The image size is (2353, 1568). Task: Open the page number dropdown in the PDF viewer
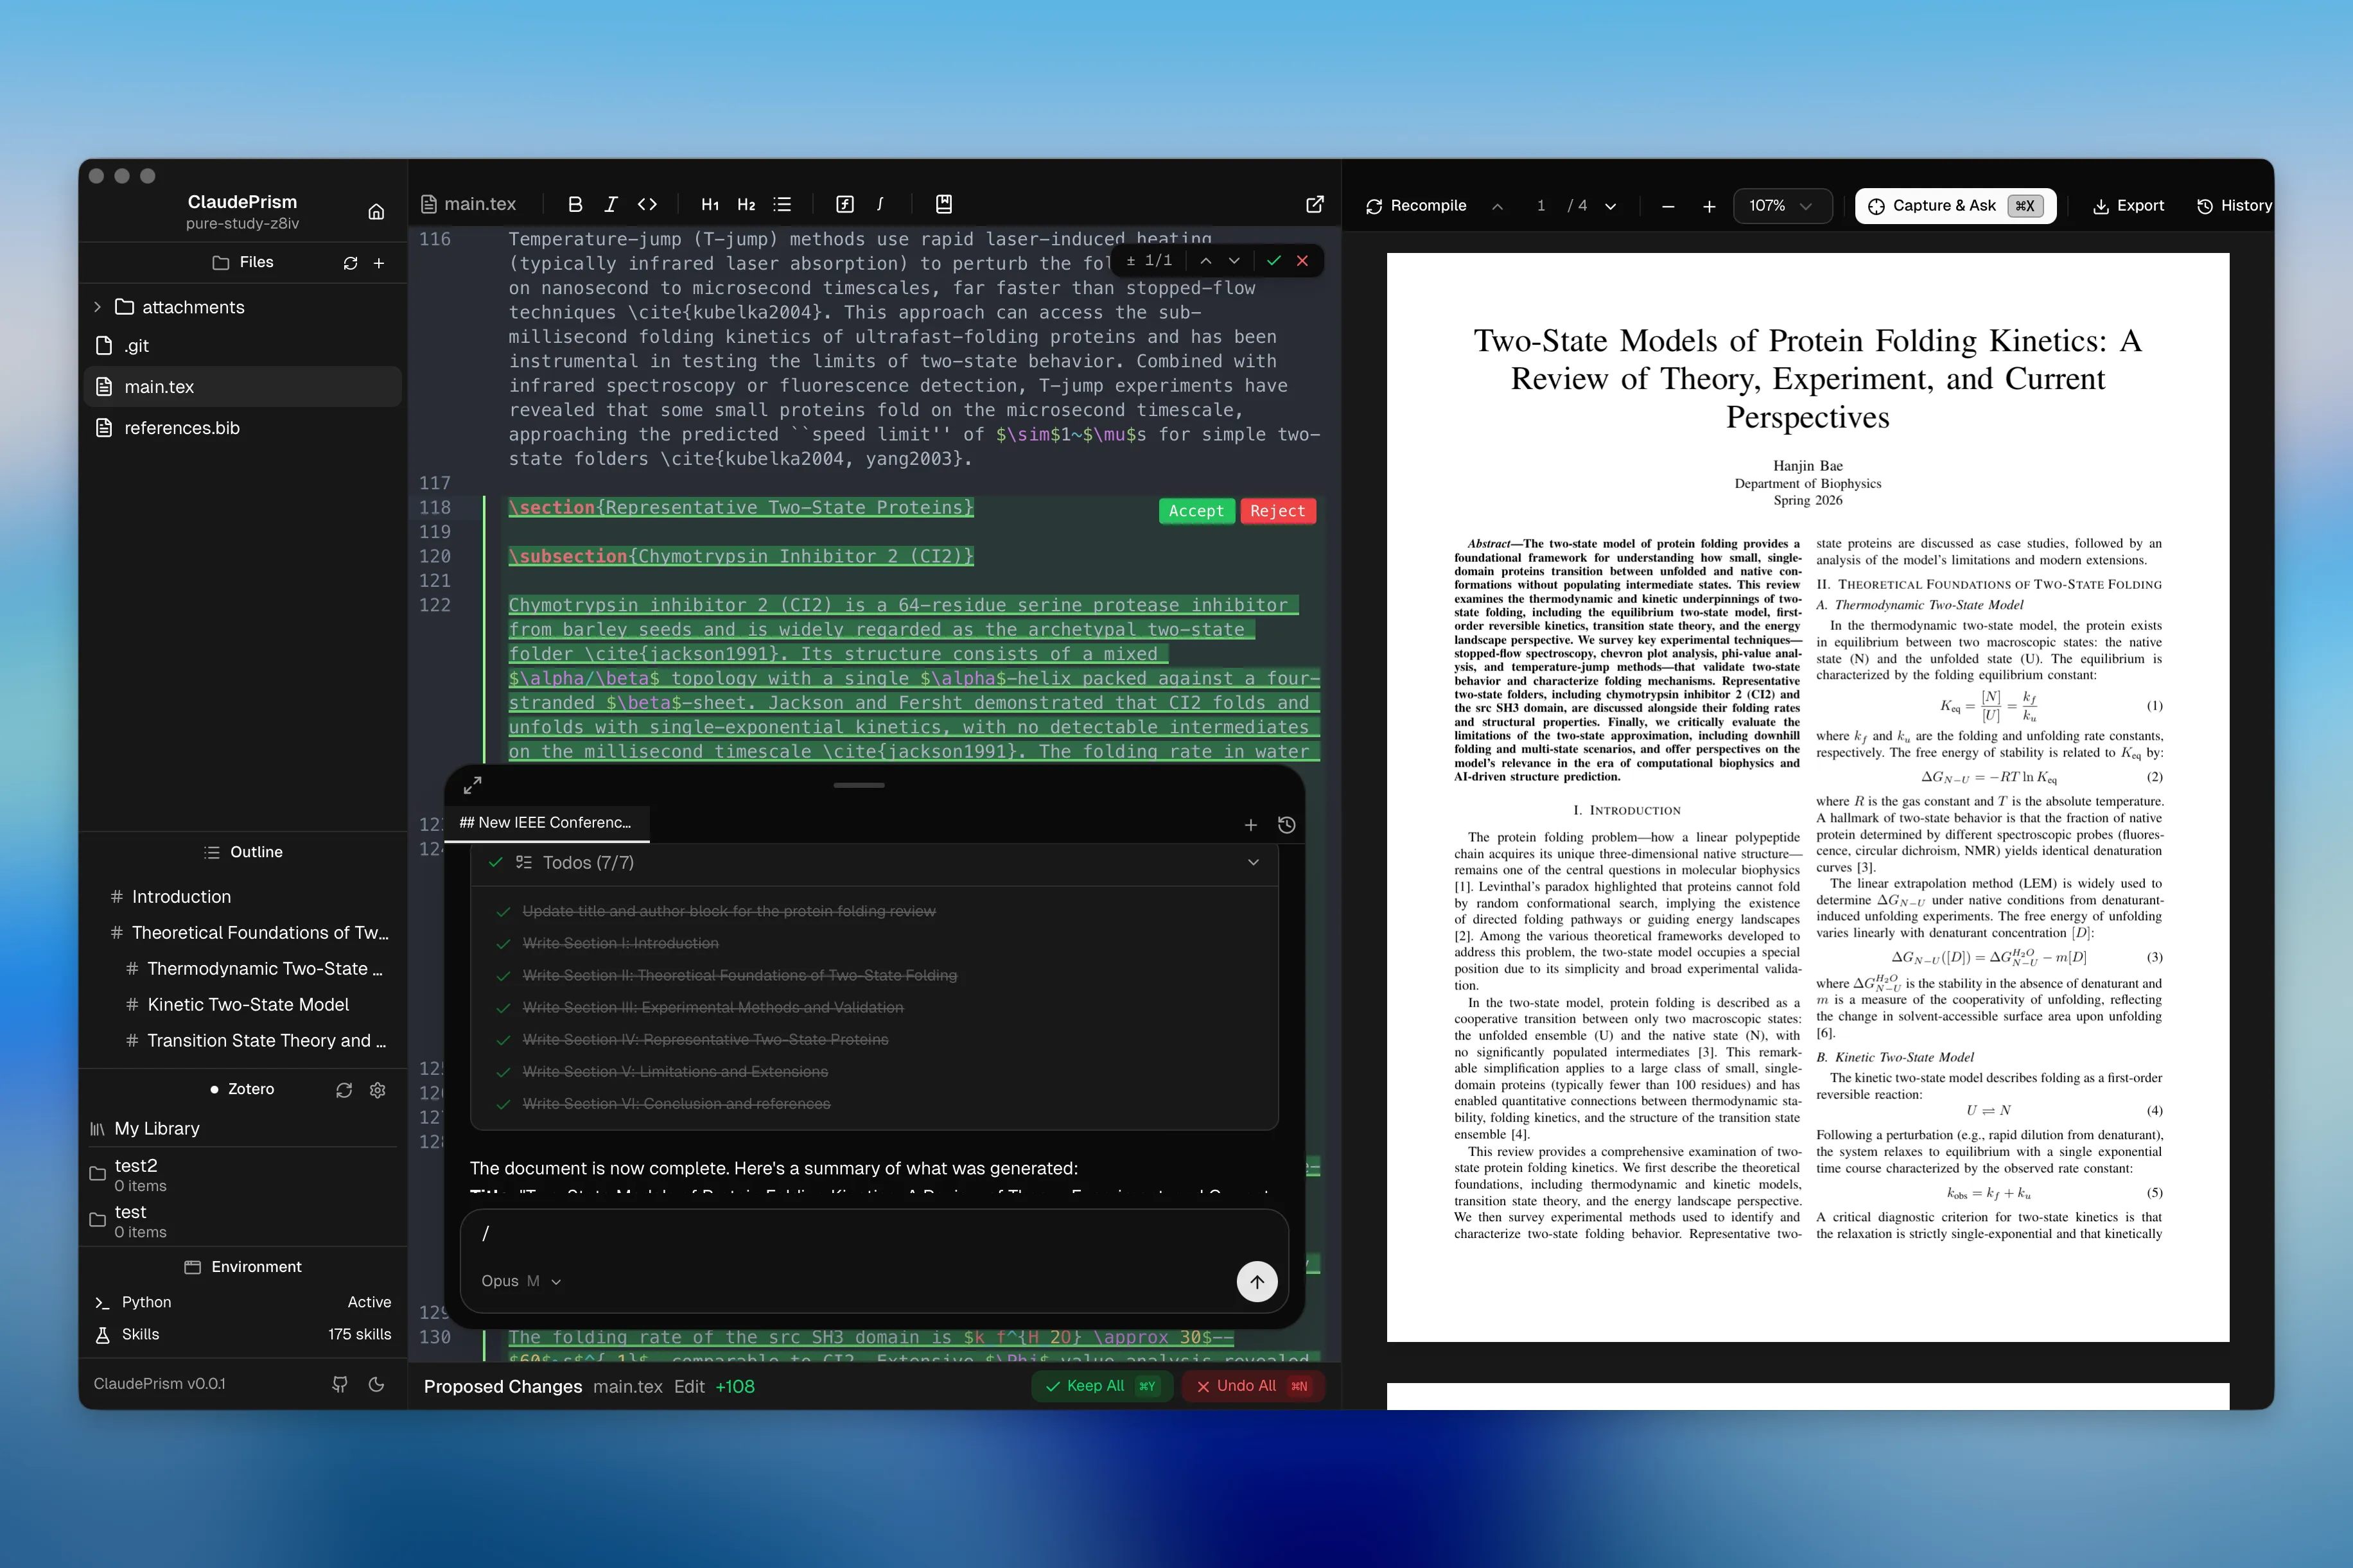1610,206
